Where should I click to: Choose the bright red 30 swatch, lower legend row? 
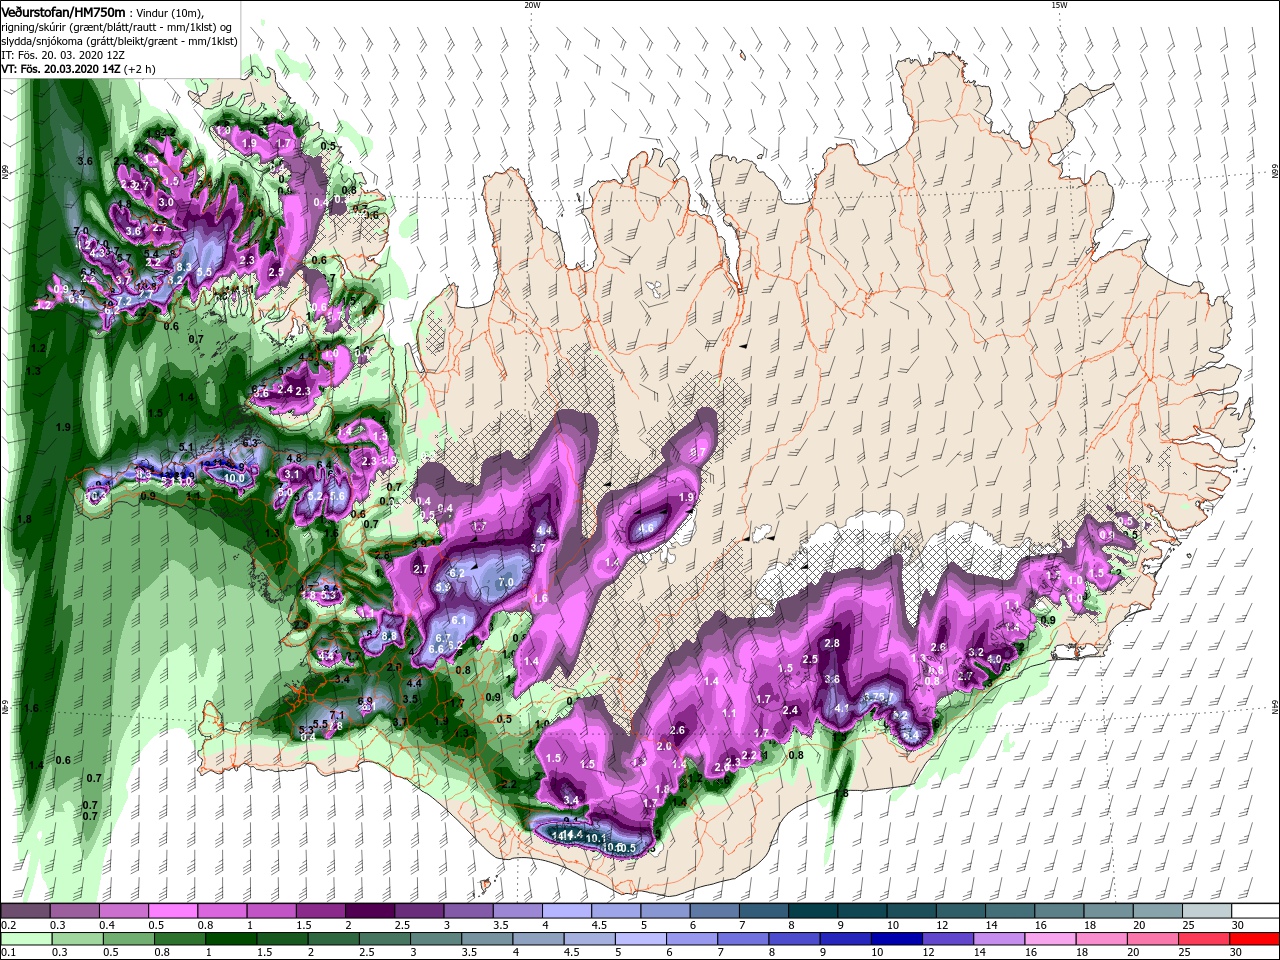[1254, 939]
